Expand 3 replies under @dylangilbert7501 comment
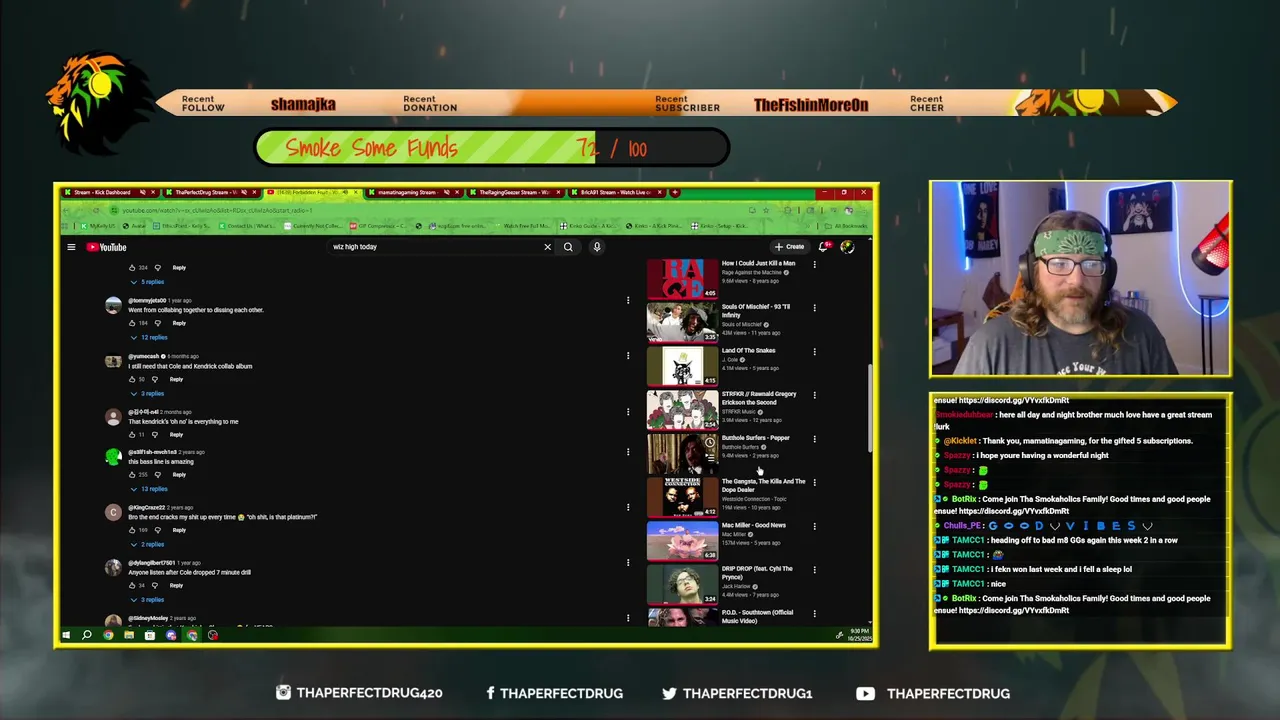The width and height of the screenshot is (1280, 720). (x=148, y=599)
